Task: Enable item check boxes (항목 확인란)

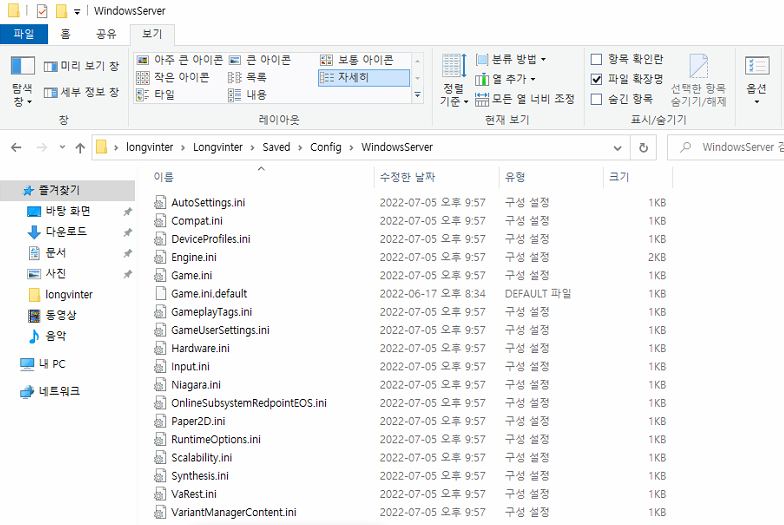Action: point(596,60)
